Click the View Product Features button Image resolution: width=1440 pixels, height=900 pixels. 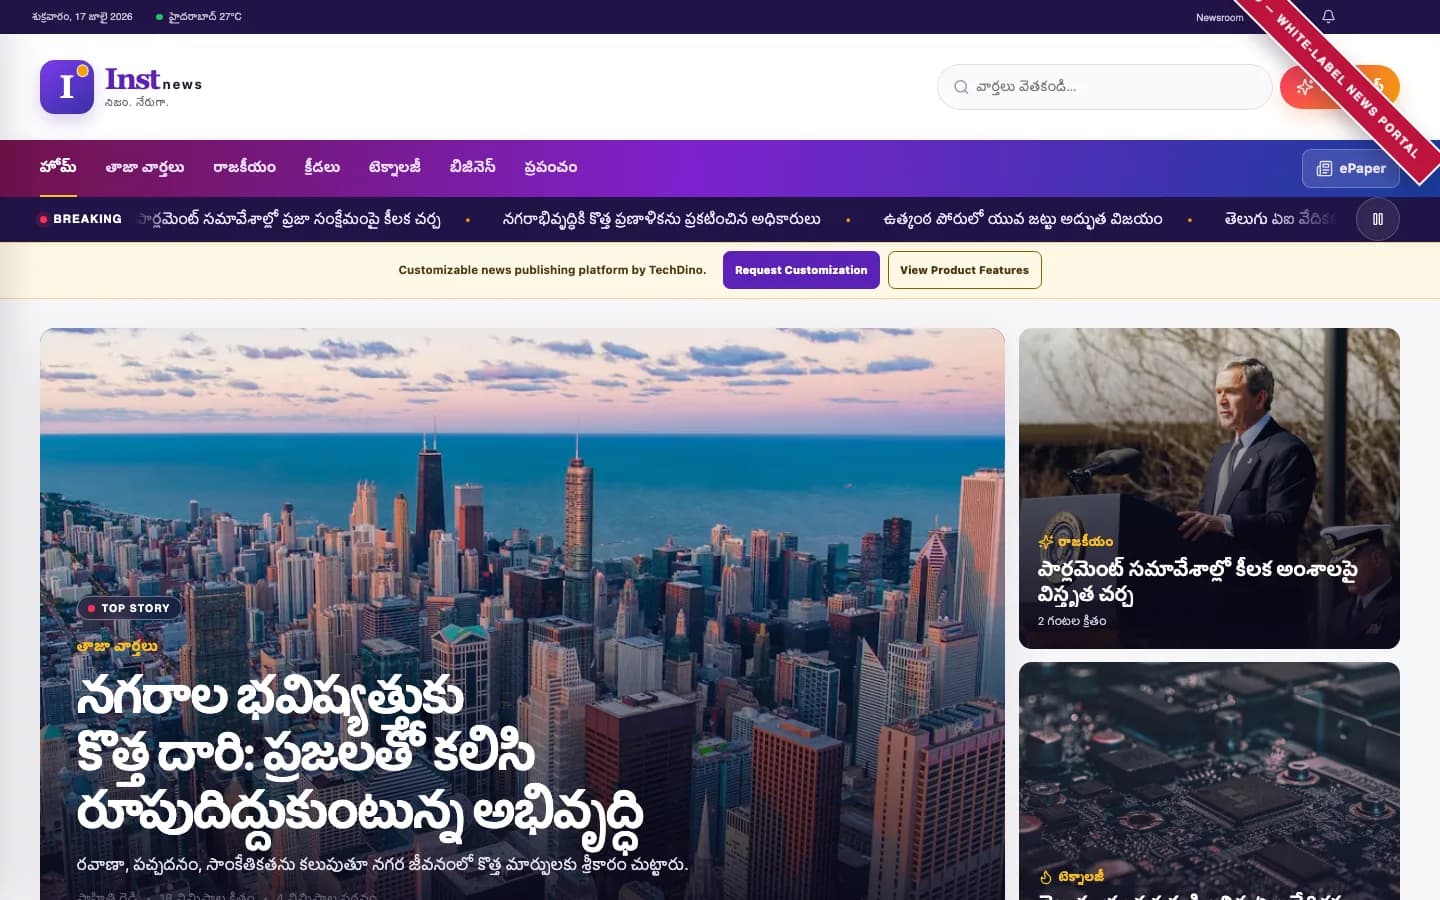(964, 270)
